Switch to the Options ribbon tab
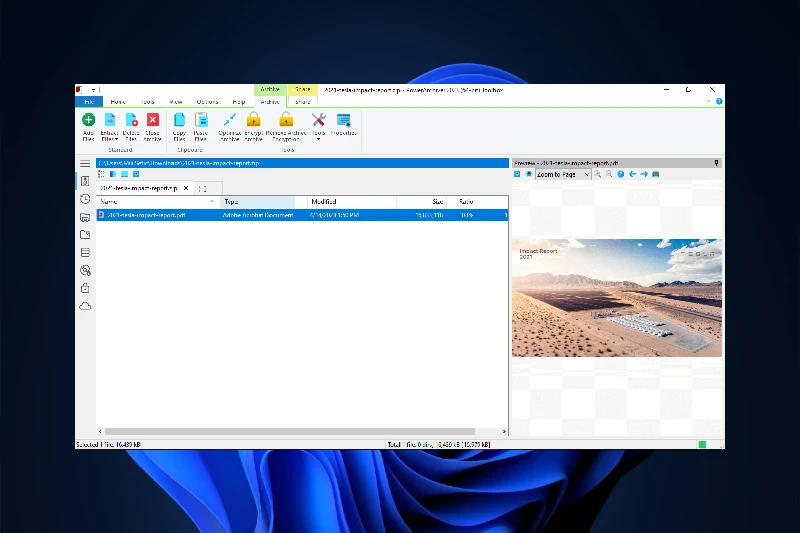Image resolution: width=800 pixels, height=533 pixels. (207, 101)
